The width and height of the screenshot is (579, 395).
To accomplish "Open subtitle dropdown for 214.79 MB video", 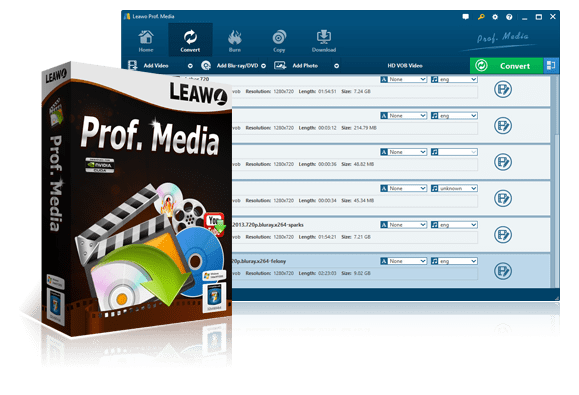I will coord(404,116).
